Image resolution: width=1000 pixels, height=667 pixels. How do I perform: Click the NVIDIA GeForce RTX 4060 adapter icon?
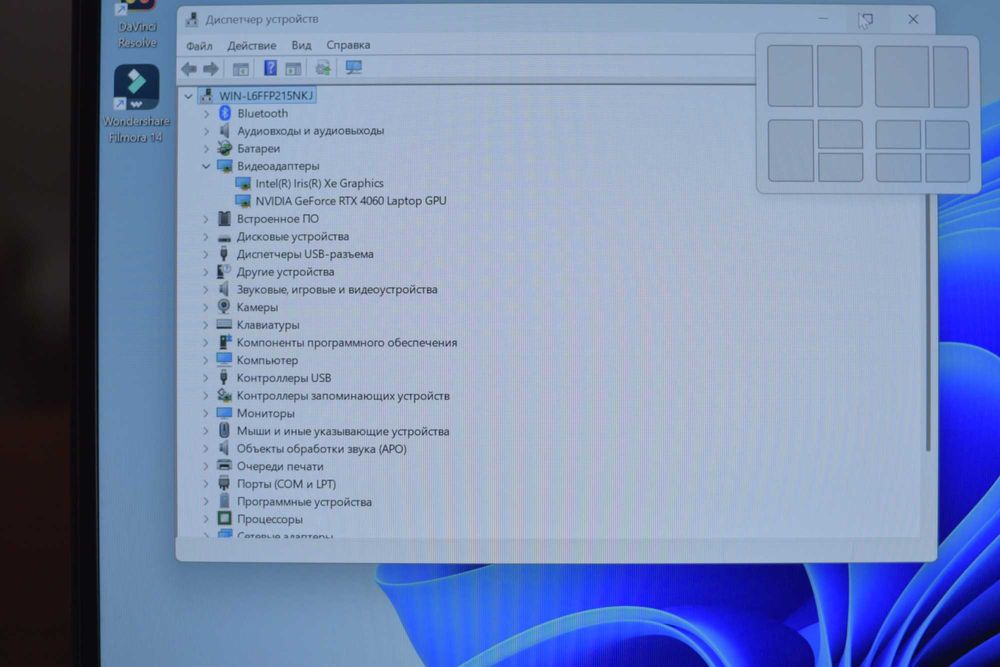243,201
